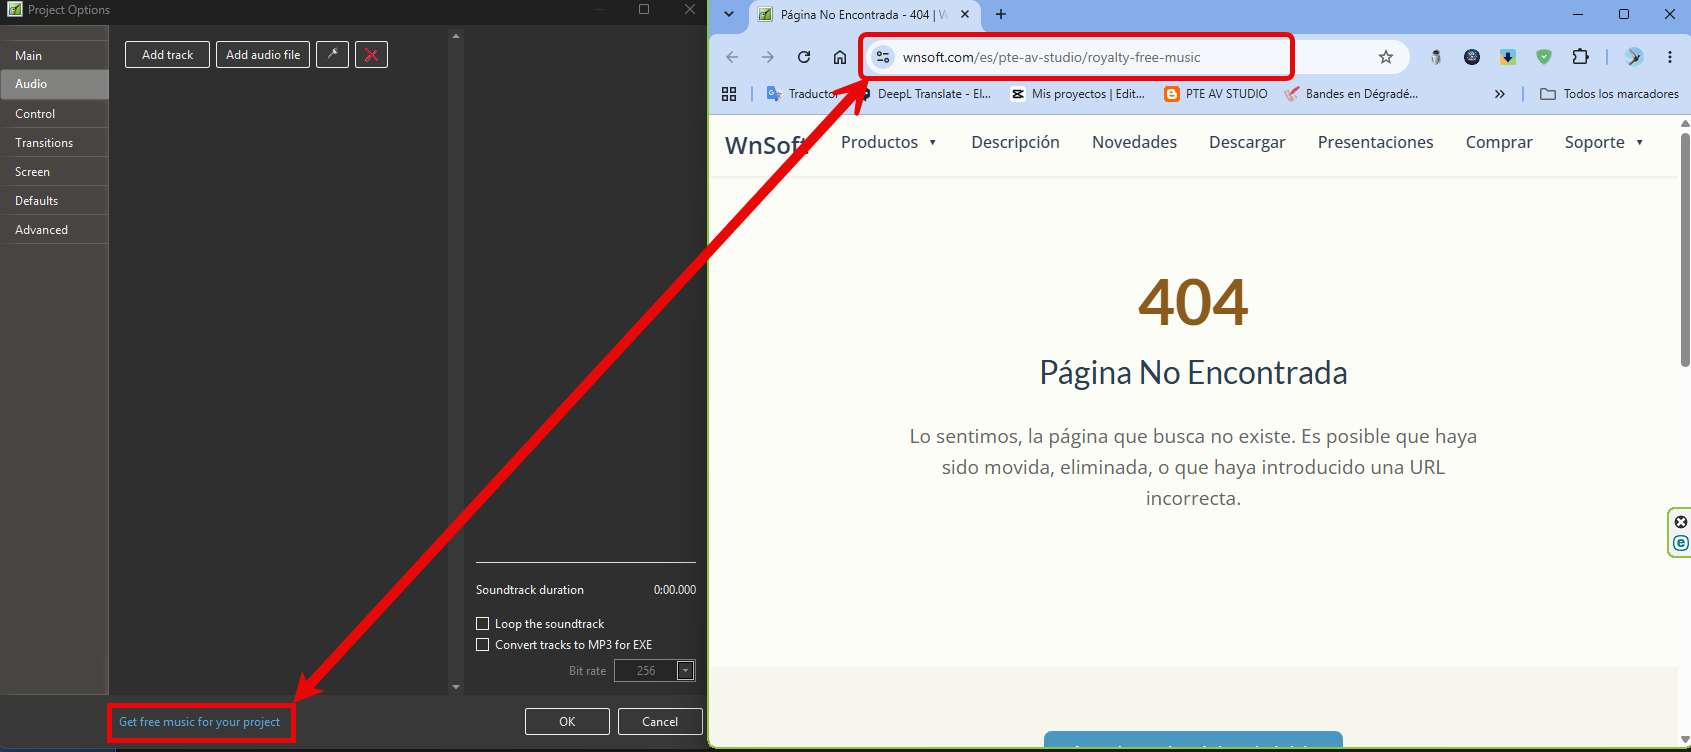Viewport: 1691px width, 752px height.
Task: Open Chrome profile avatar icon
Action: pyautogui.click(x=1634, y=57)
